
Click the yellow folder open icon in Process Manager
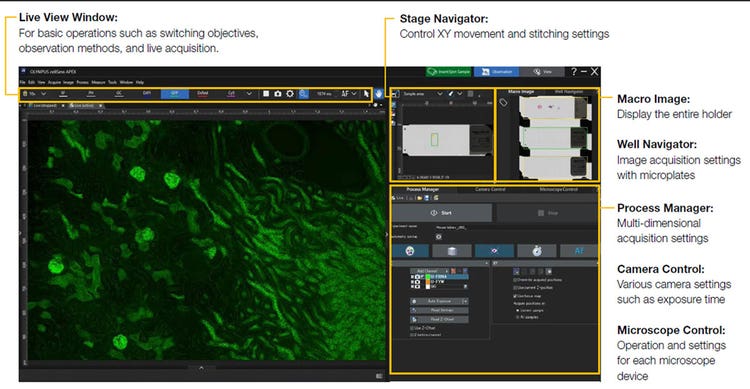[x=419, y=198]
